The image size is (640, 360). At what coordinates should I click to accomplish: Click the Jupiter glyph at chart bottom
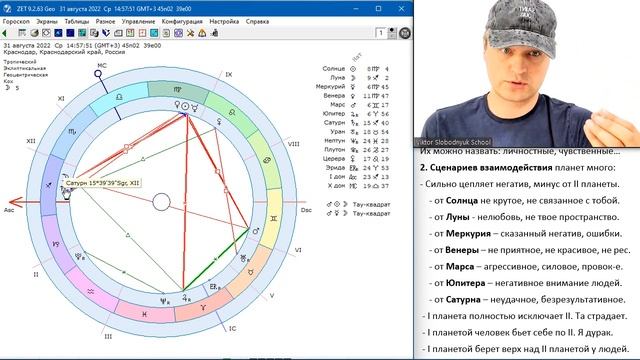click(x=186, y=298)
